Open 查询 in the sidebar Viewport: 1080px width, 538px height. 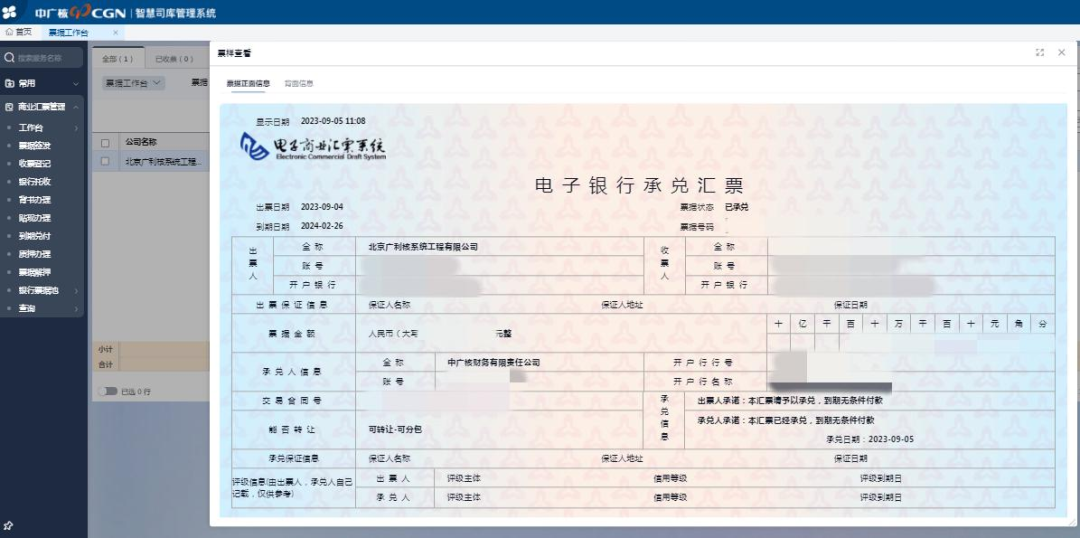coord(27,309)
